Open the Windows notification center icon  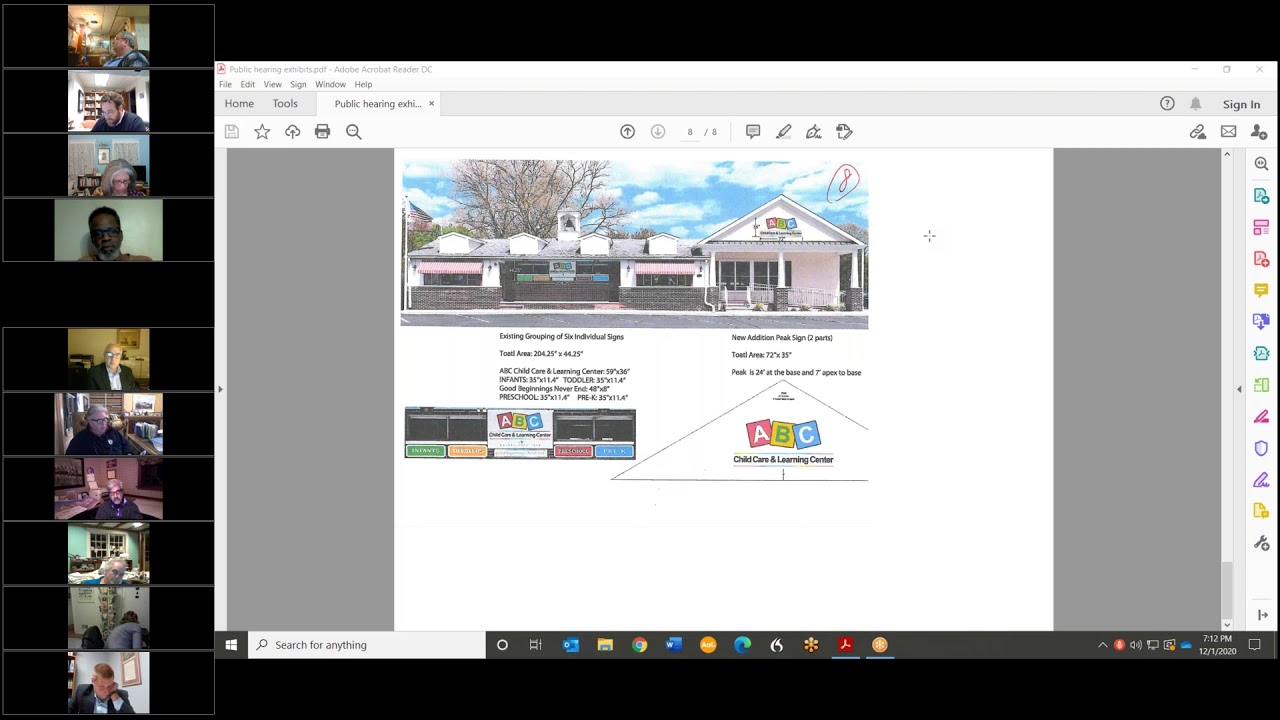click(x=1255, y=645)
